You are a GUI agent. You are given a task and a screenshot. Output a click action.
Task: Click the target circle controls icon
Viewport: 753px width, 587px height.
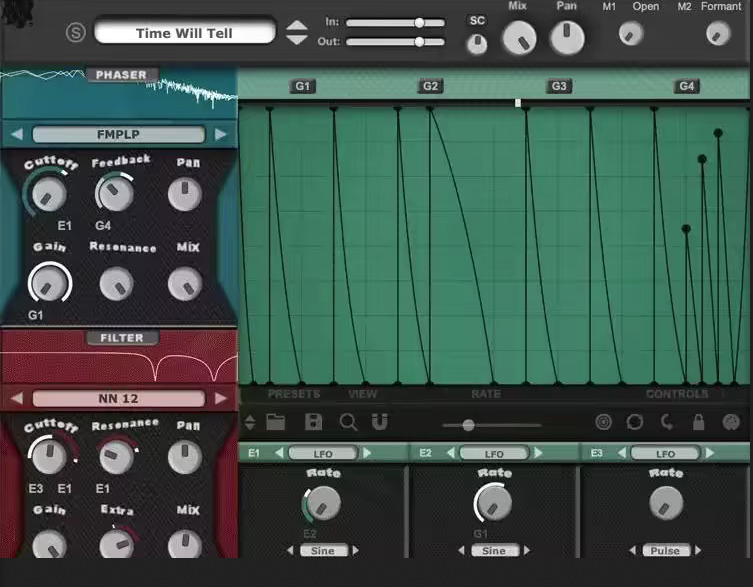point(603,422)
